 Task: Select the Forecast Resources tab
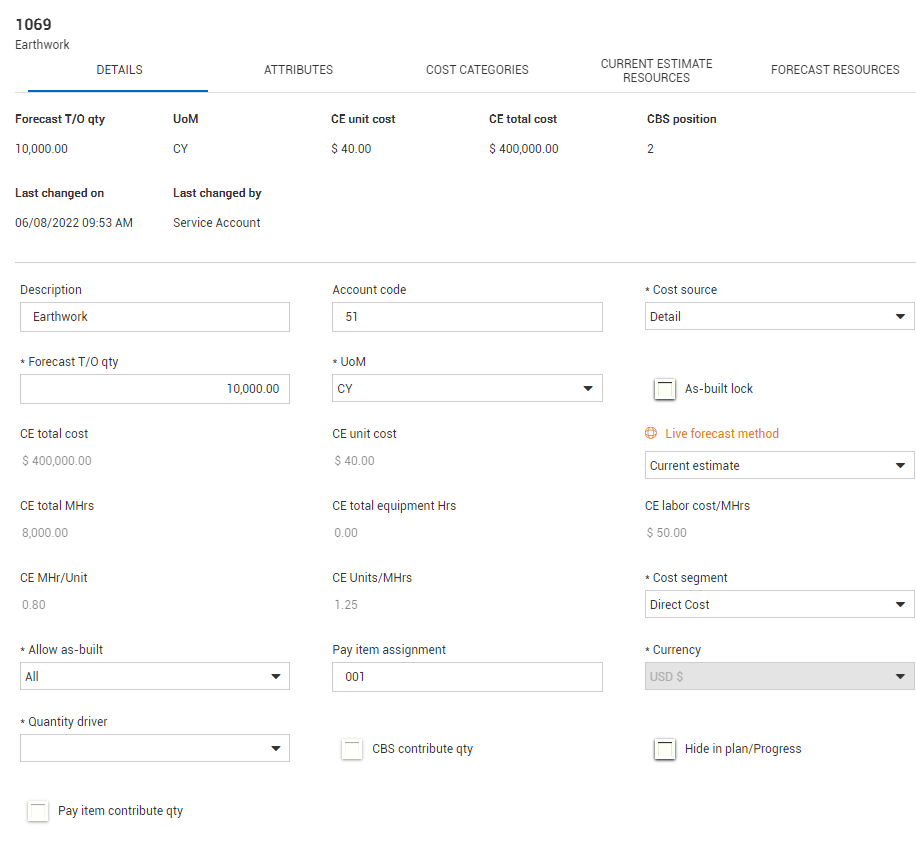pyautogui.click(x=835, y=70)
